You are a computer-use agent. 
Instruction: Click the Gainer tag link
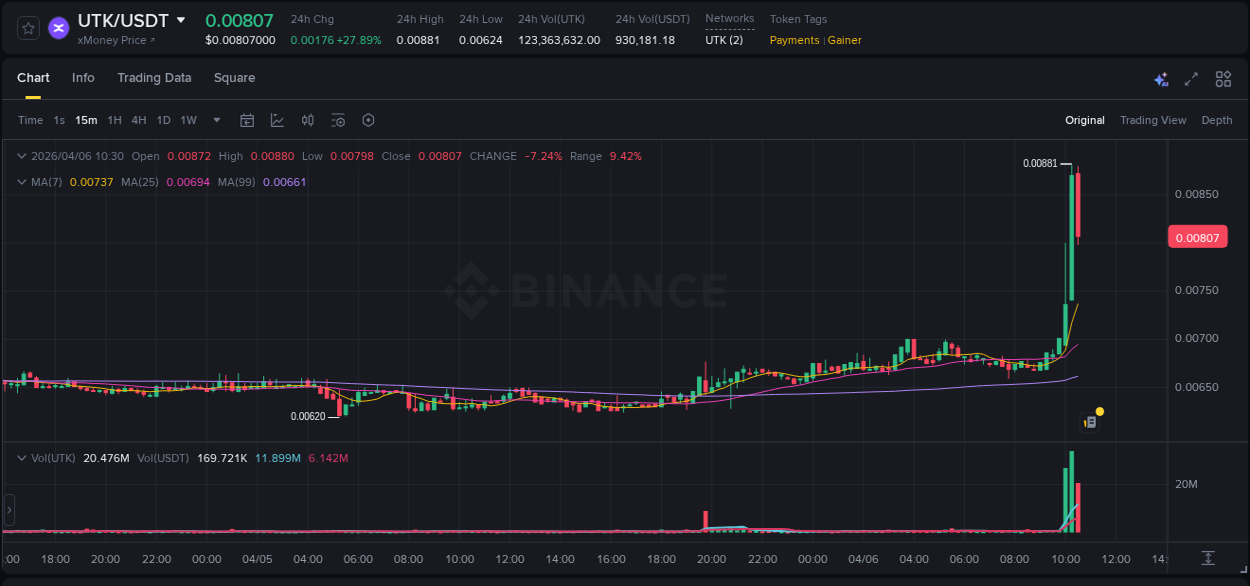845,40
